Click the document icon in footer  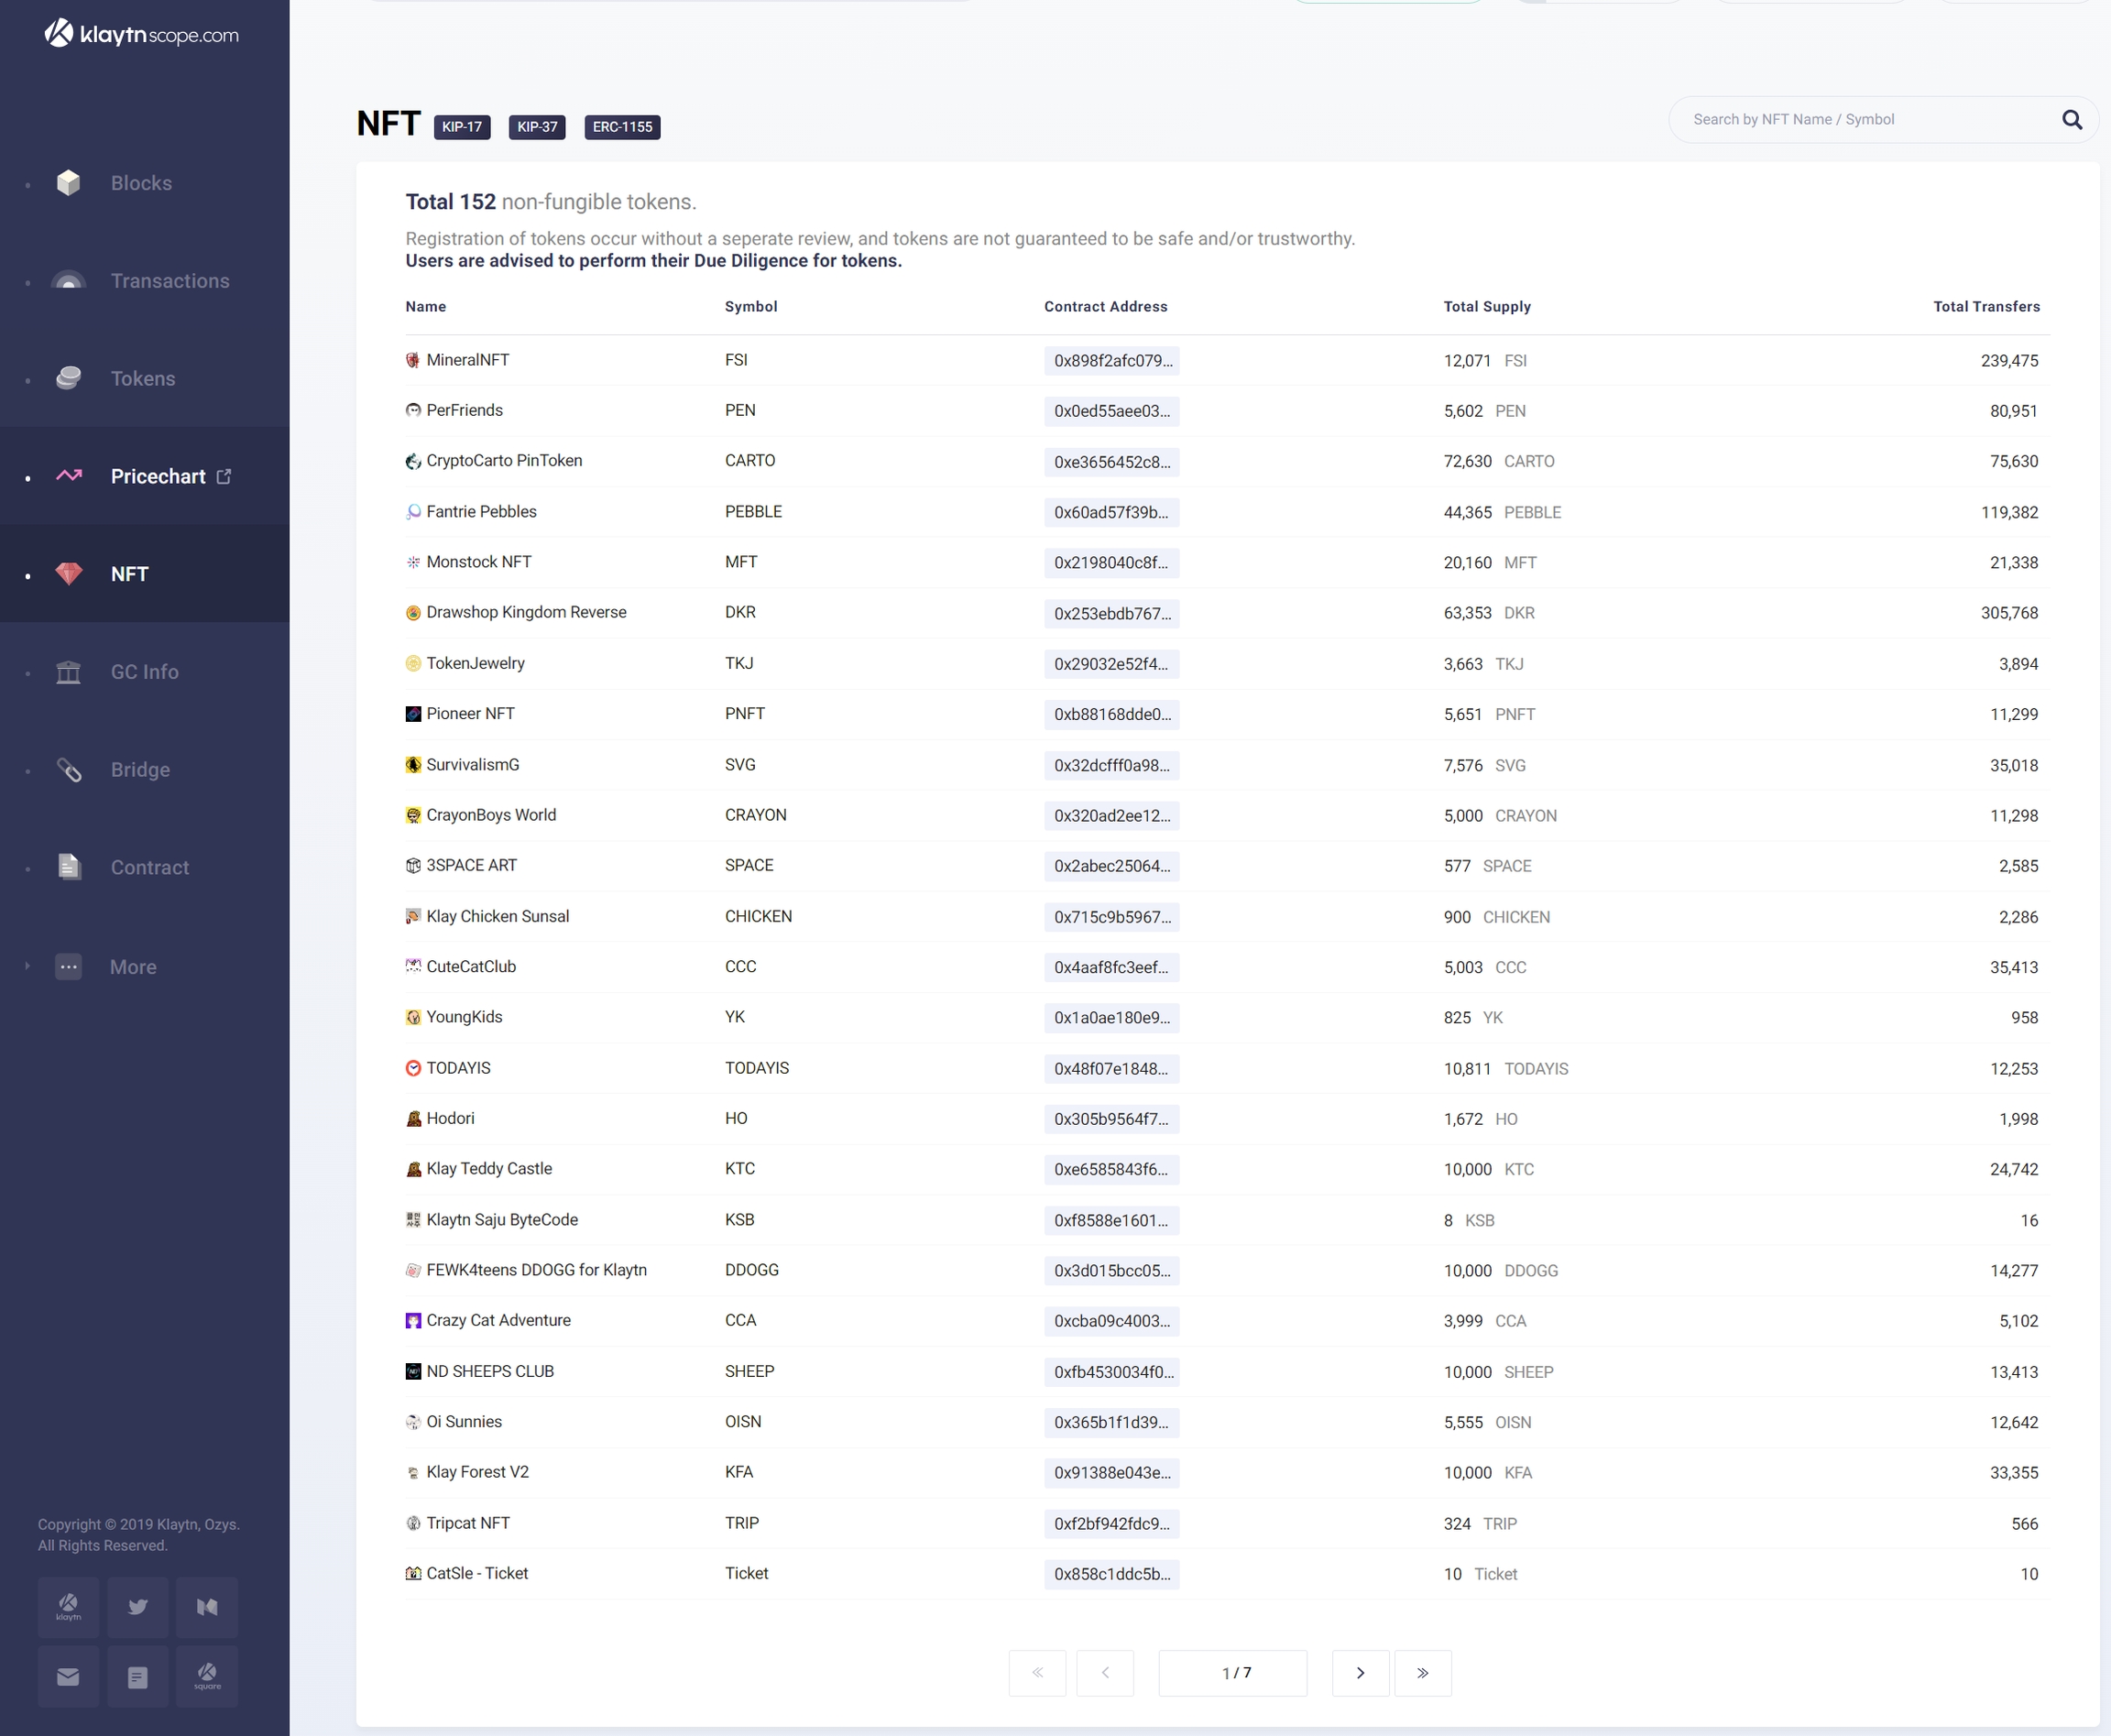(x=138, y=1677)
